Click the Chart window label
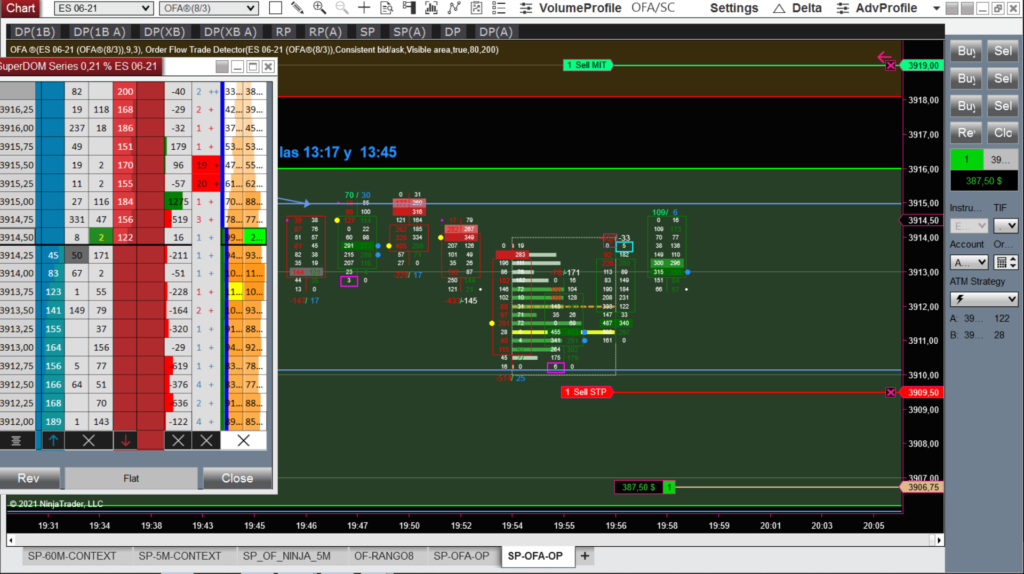The width and height of the screenshot is (1024, 574). (20, 8)
